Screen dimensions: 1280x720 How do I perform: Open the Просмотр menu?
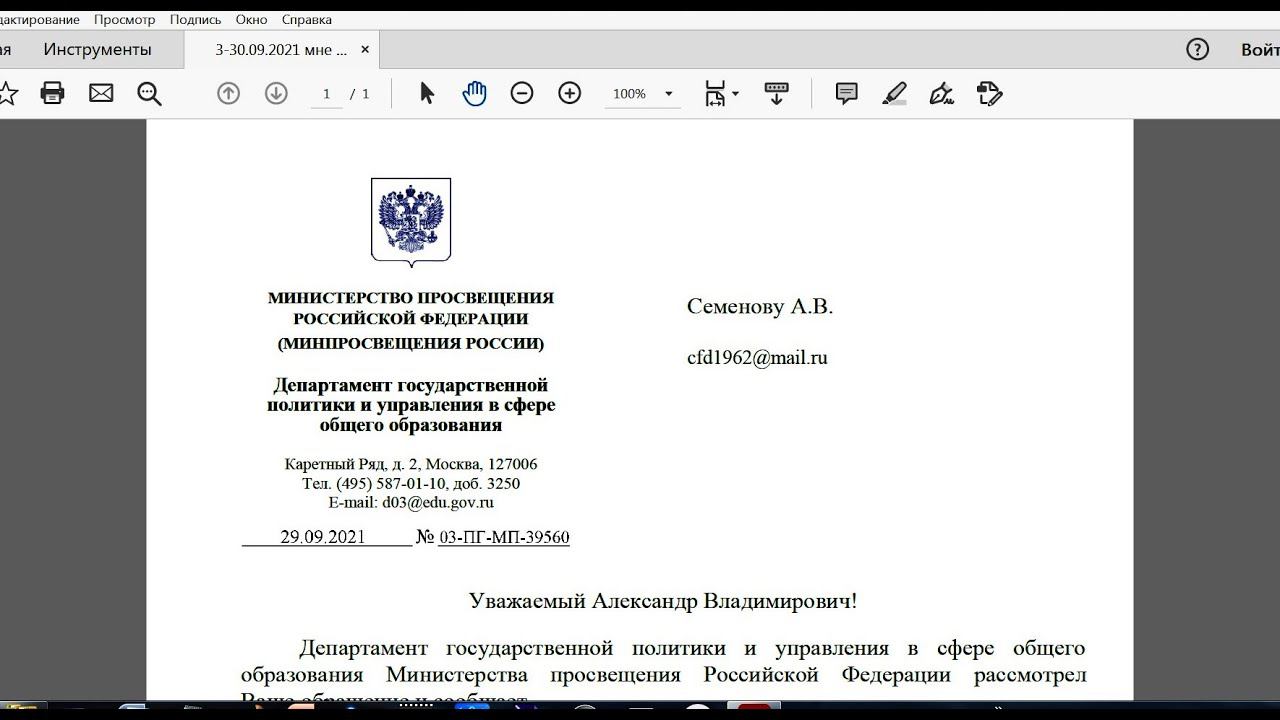(x=125, y=19)
